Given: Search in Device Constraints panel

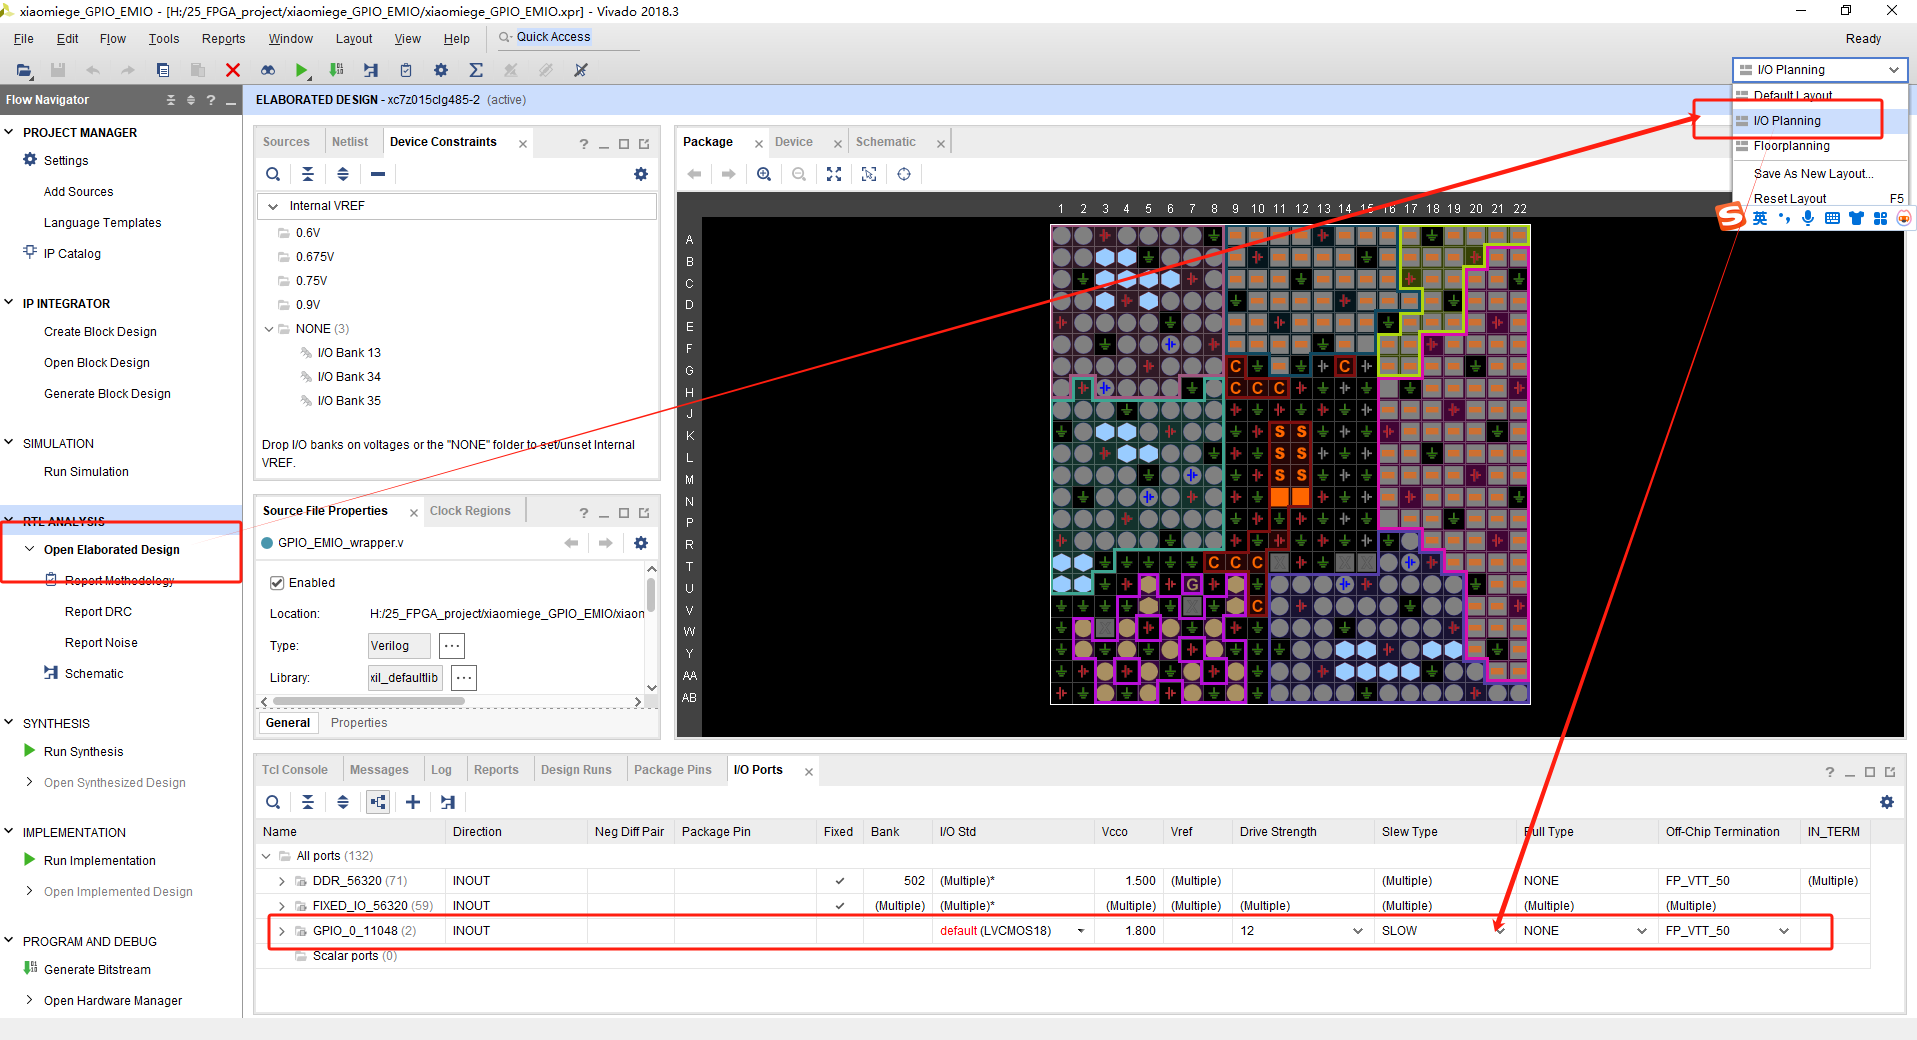Looking at the screenshot, I should pyautogui.click(x=273, y=174).
